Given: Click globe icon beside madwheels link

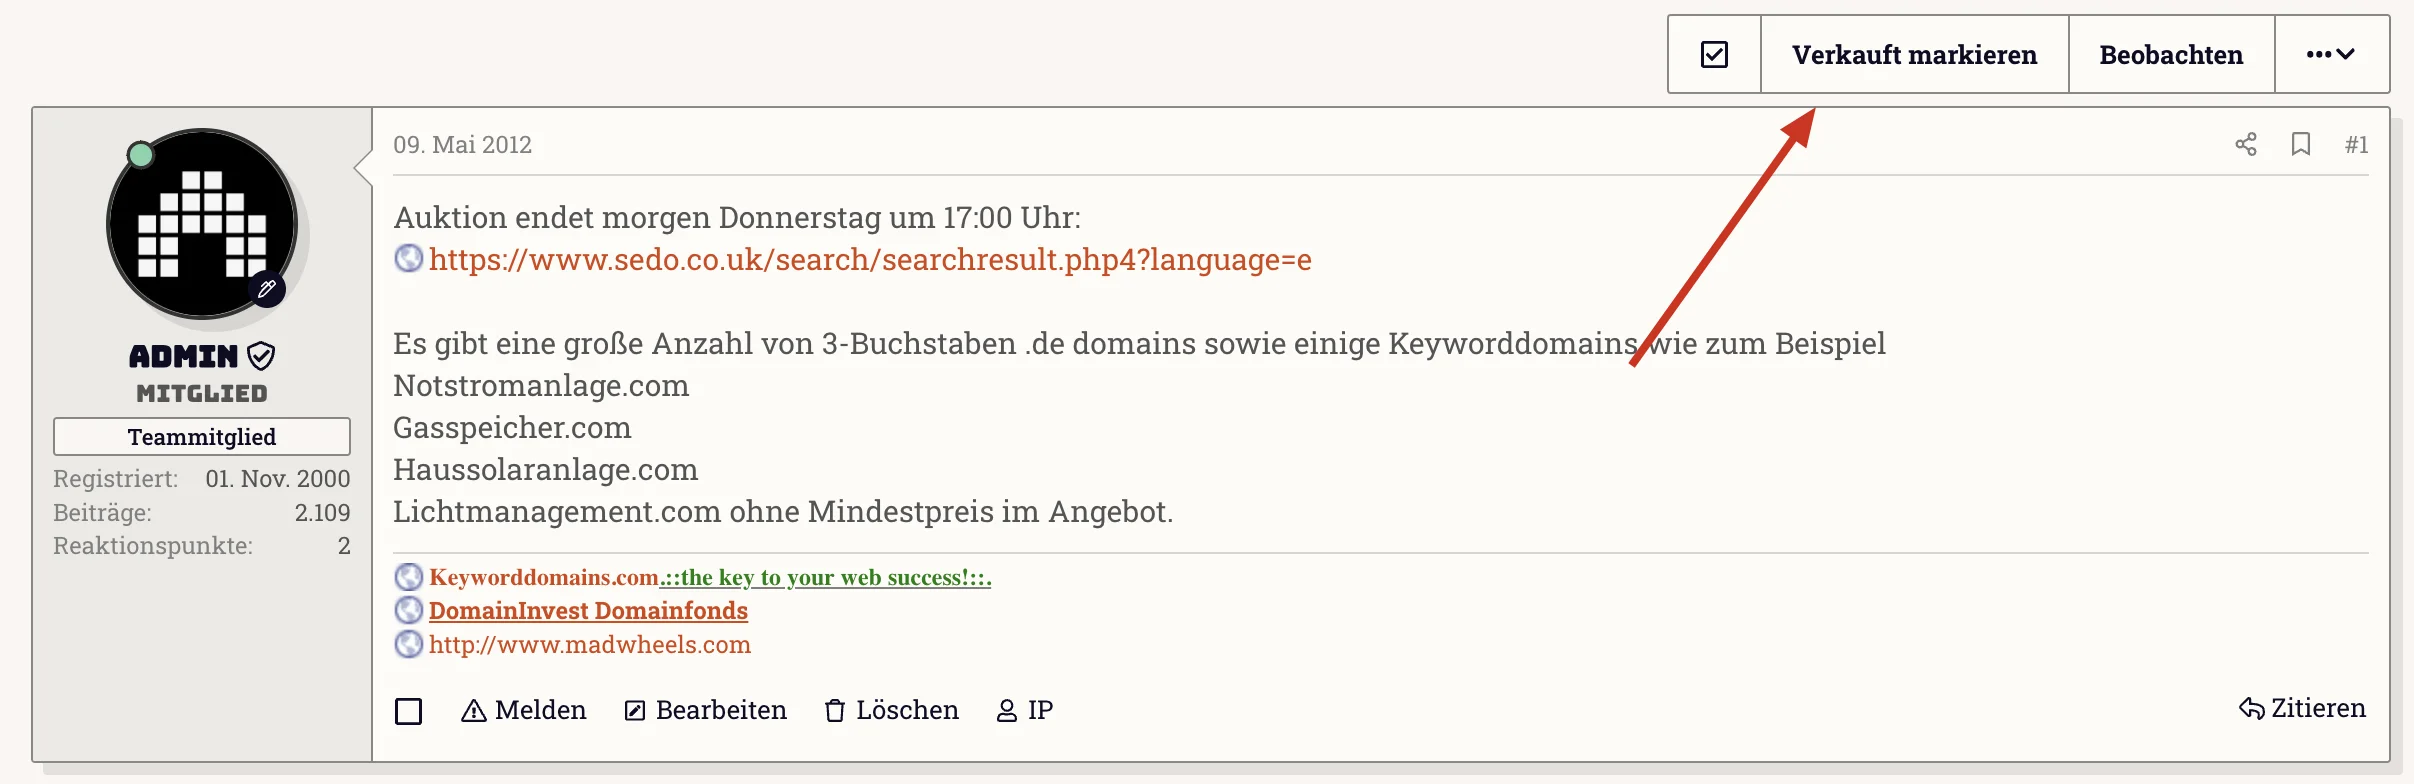Looking at the screenshot, I should click(x=408, y=644).
